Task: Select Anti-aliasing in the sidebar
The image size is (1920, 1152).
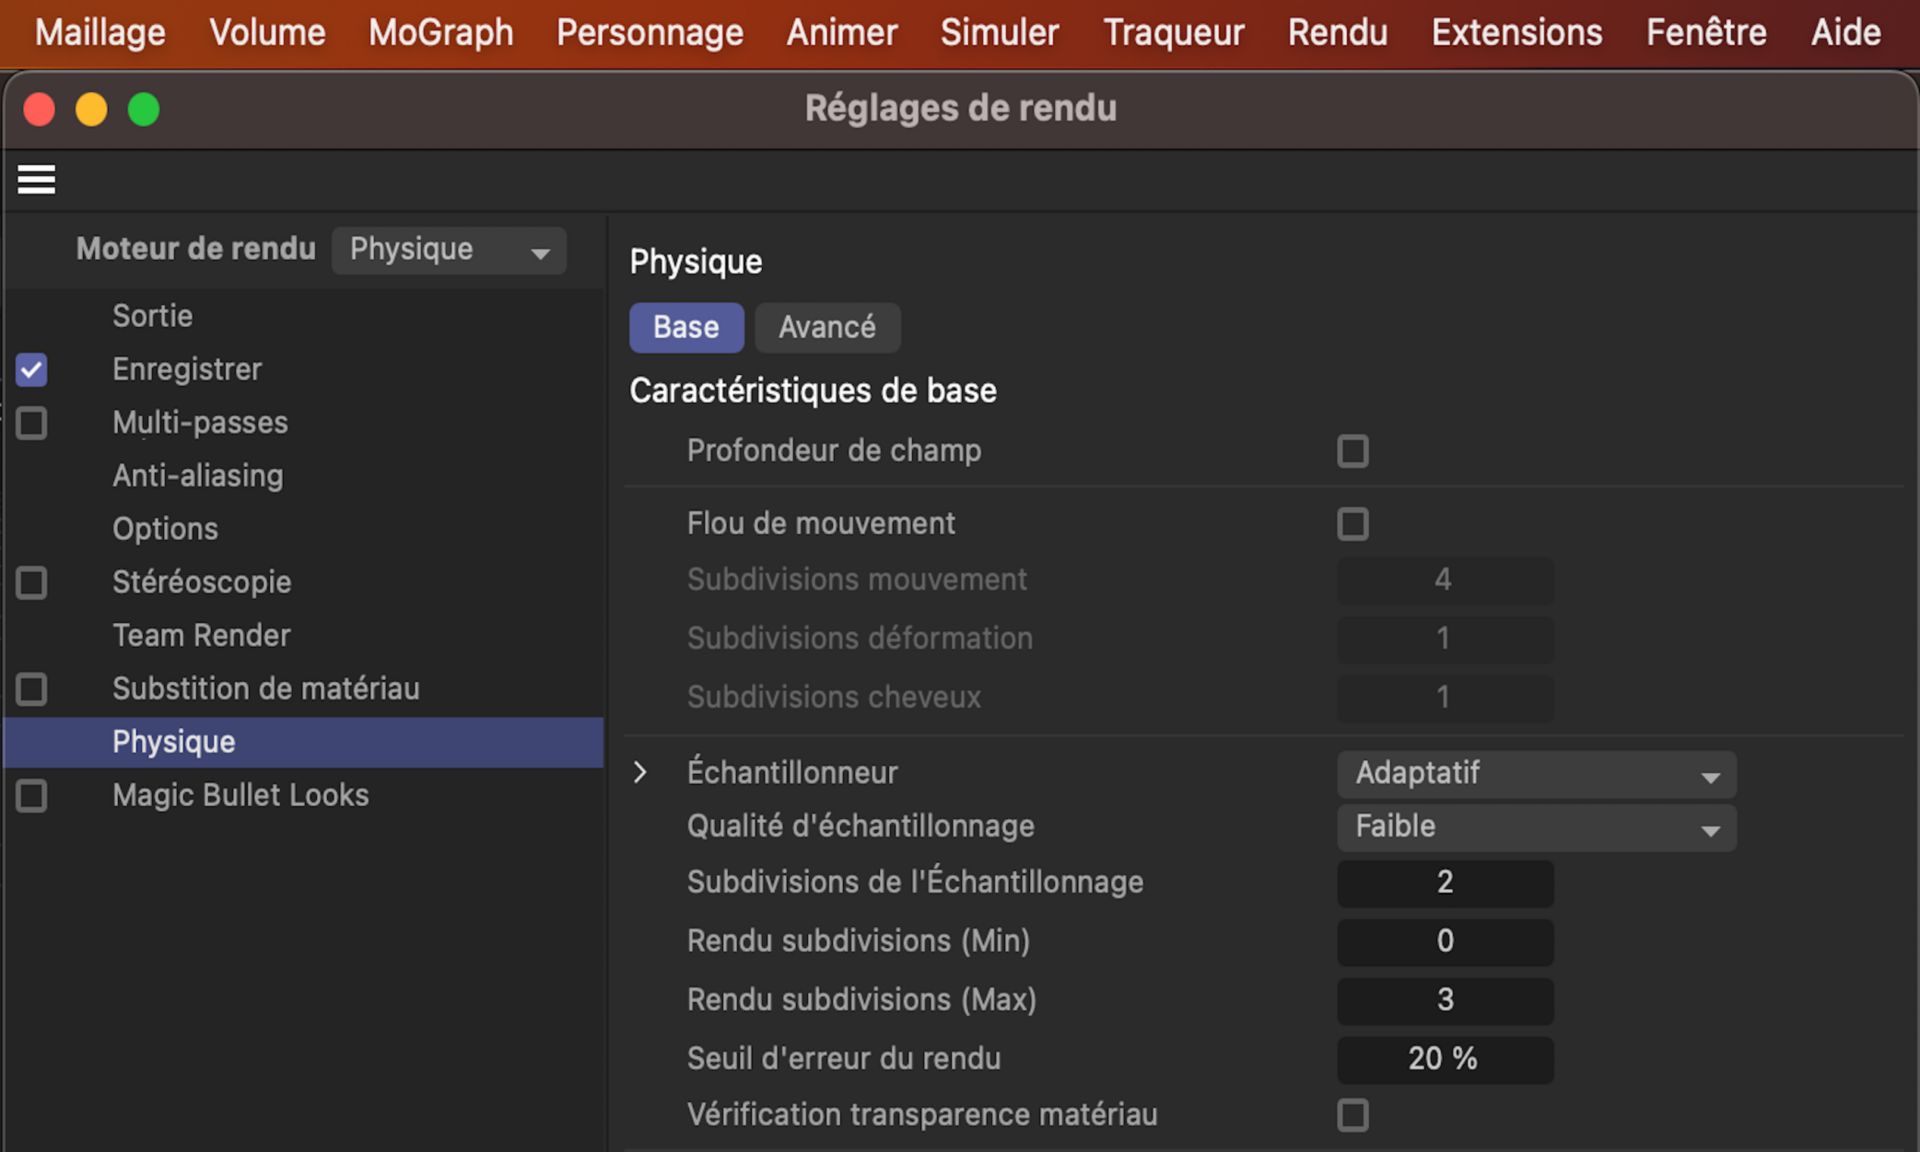Action: pos(198,476)
